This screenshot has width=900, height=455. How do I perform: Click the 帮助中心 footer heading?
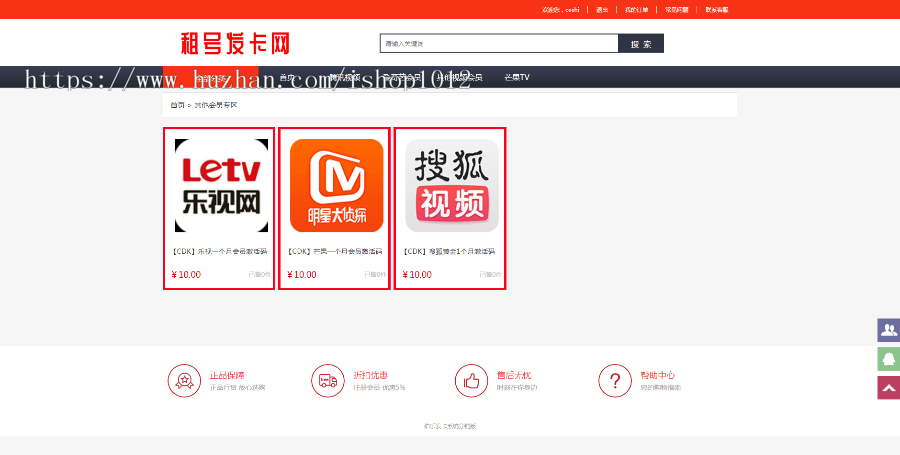point(658,375)
